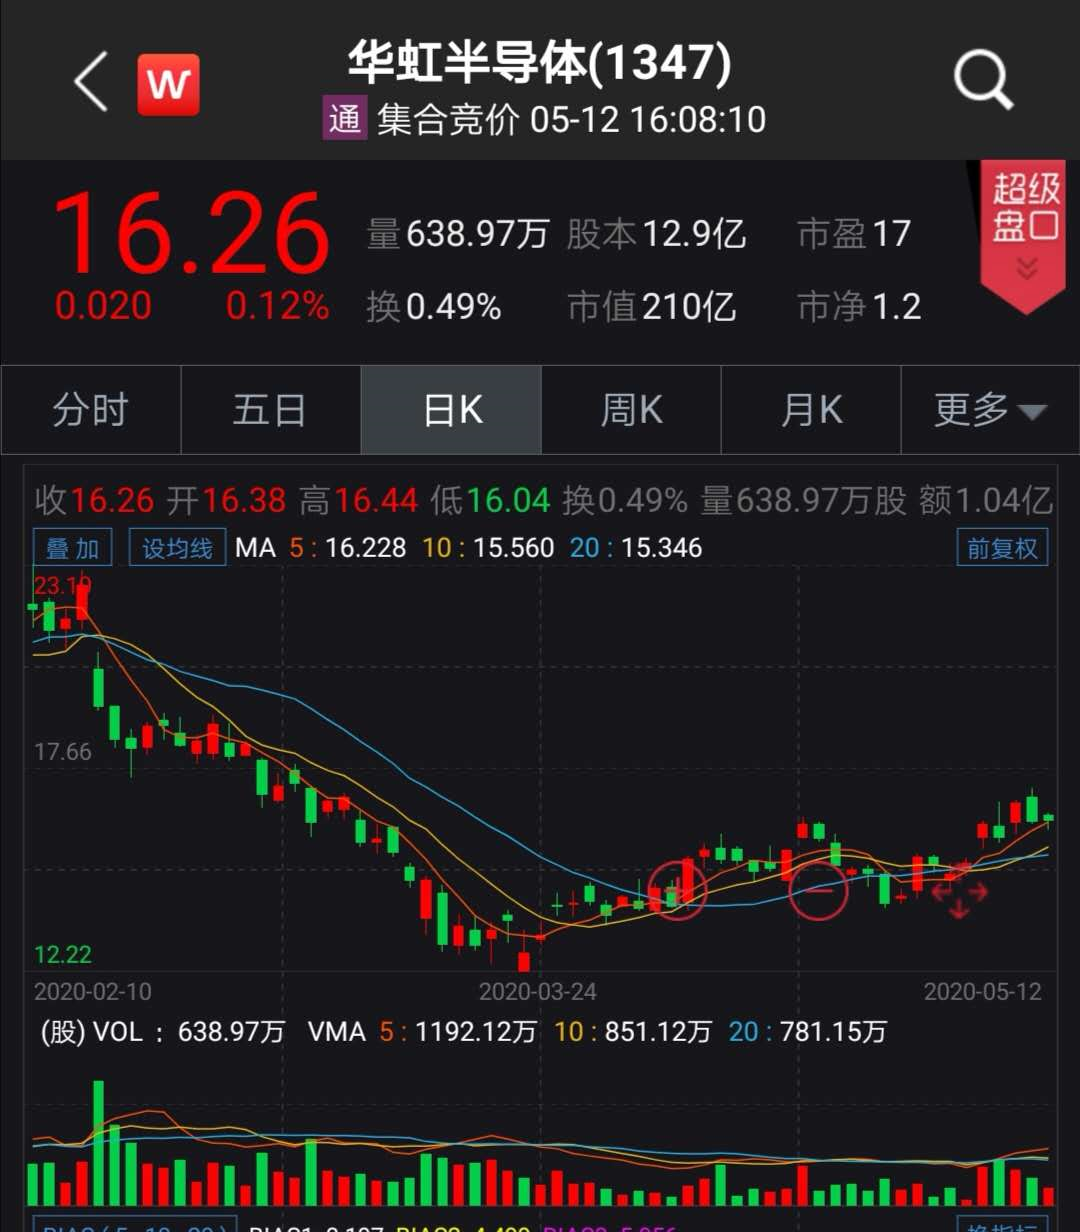
Task: Select the 周K chart tab
Action: click(631, 410)
